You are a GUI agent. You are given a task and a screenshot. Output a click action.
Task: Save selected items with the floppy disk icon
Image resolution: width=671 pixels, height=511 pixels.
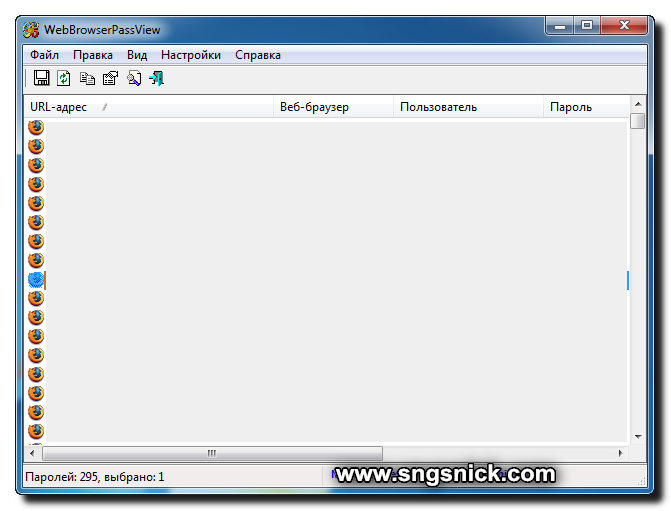pos(42,78)
